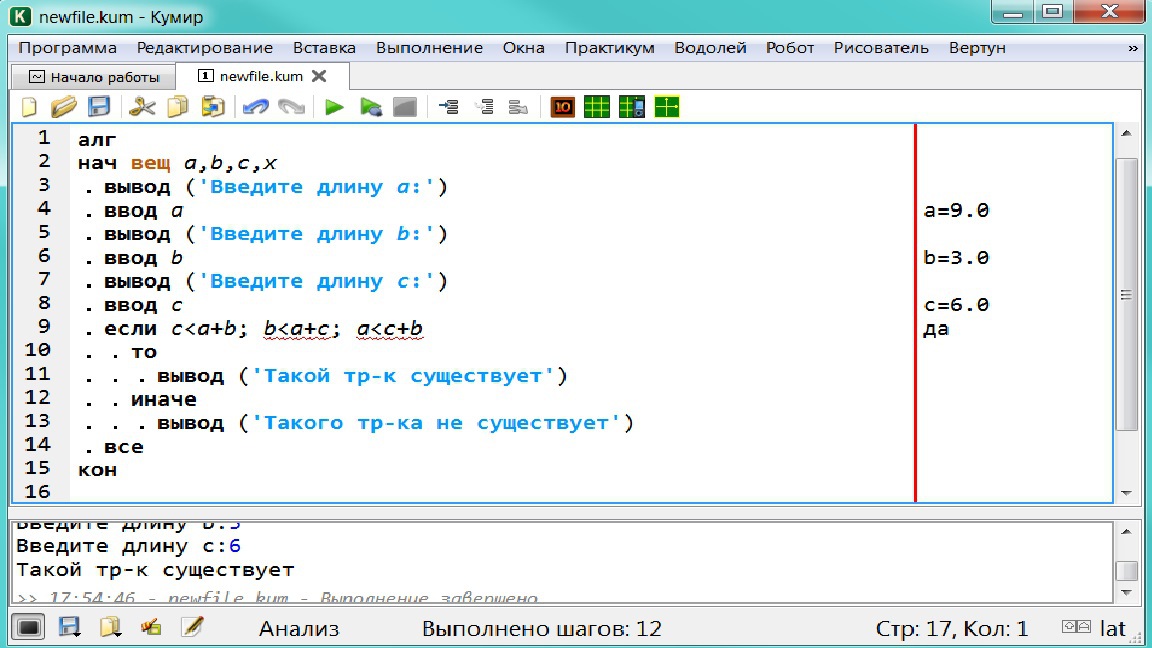Save the program with floppy icon
The width and height of the screenshot is (1152, 648).
coord(99,107)
